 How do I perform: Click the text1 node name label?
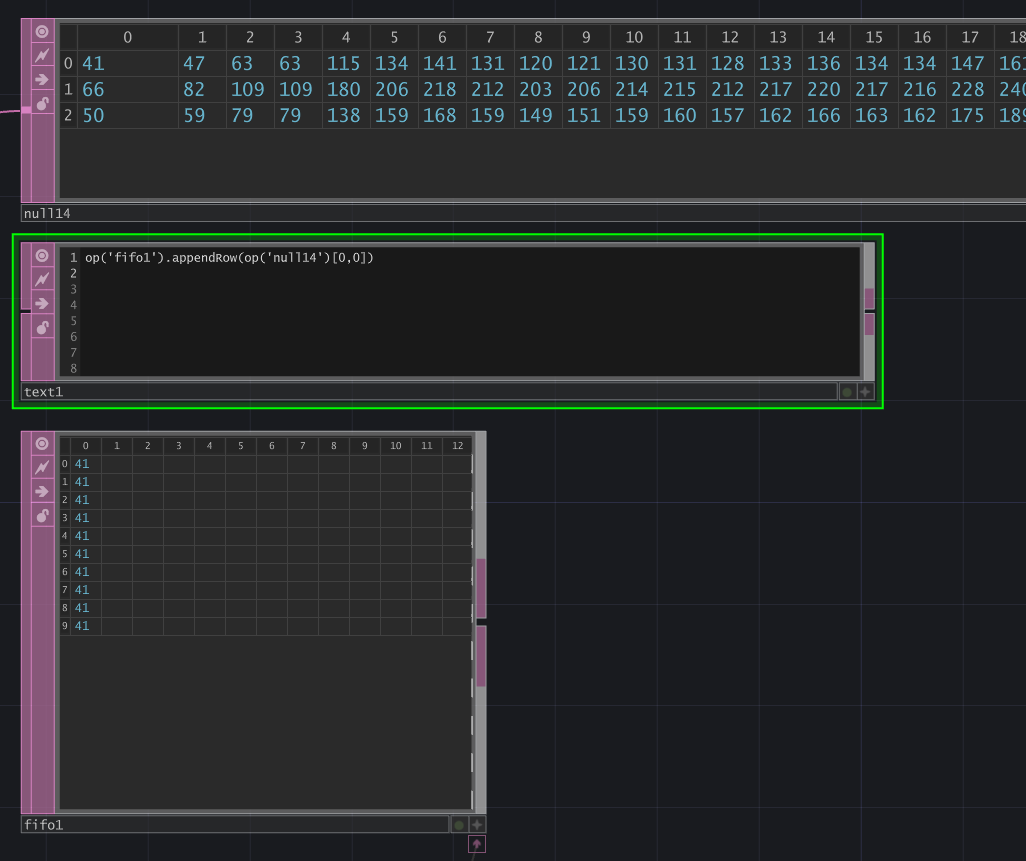pyautogui.click(x=44, y=392)
